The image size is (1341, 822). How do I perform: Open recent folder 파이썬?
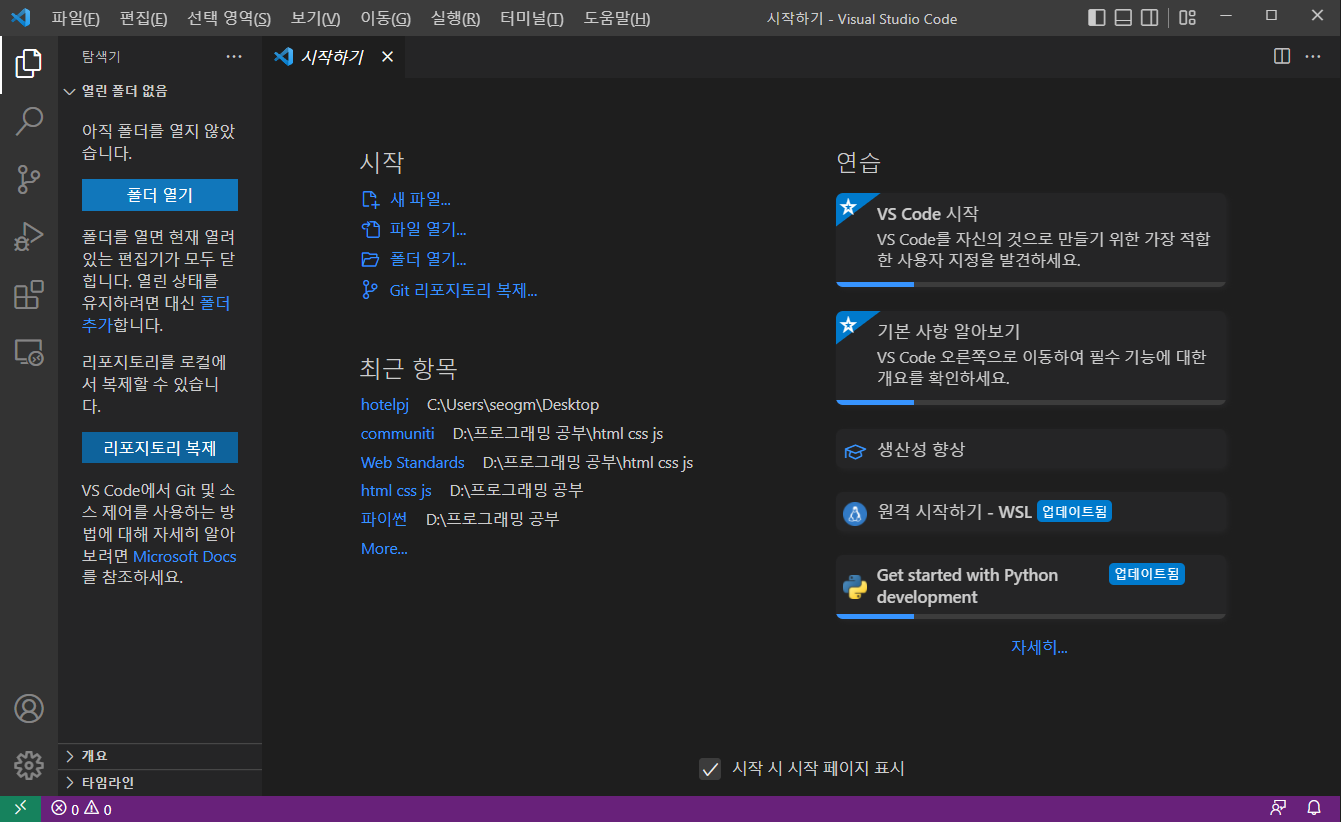pos(384,520)
